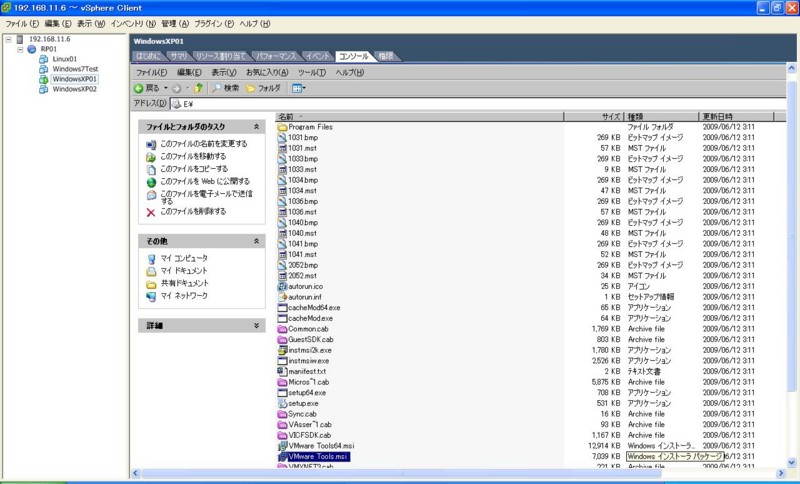Select the Linux01 VM icon
The width and height of the screenshot is (800, 484).
pyautogui.click(x=44, y=59)
